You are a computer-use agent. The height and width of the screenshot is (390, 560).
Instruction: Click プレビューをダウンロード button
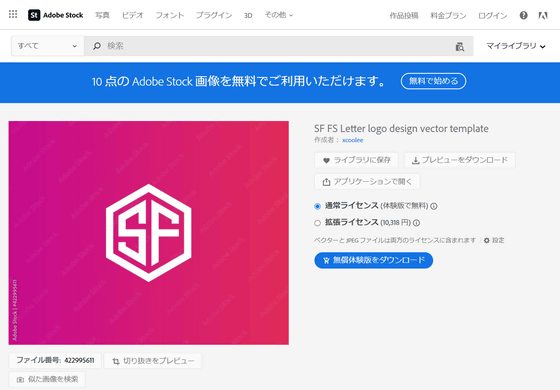tap(460, 160)
